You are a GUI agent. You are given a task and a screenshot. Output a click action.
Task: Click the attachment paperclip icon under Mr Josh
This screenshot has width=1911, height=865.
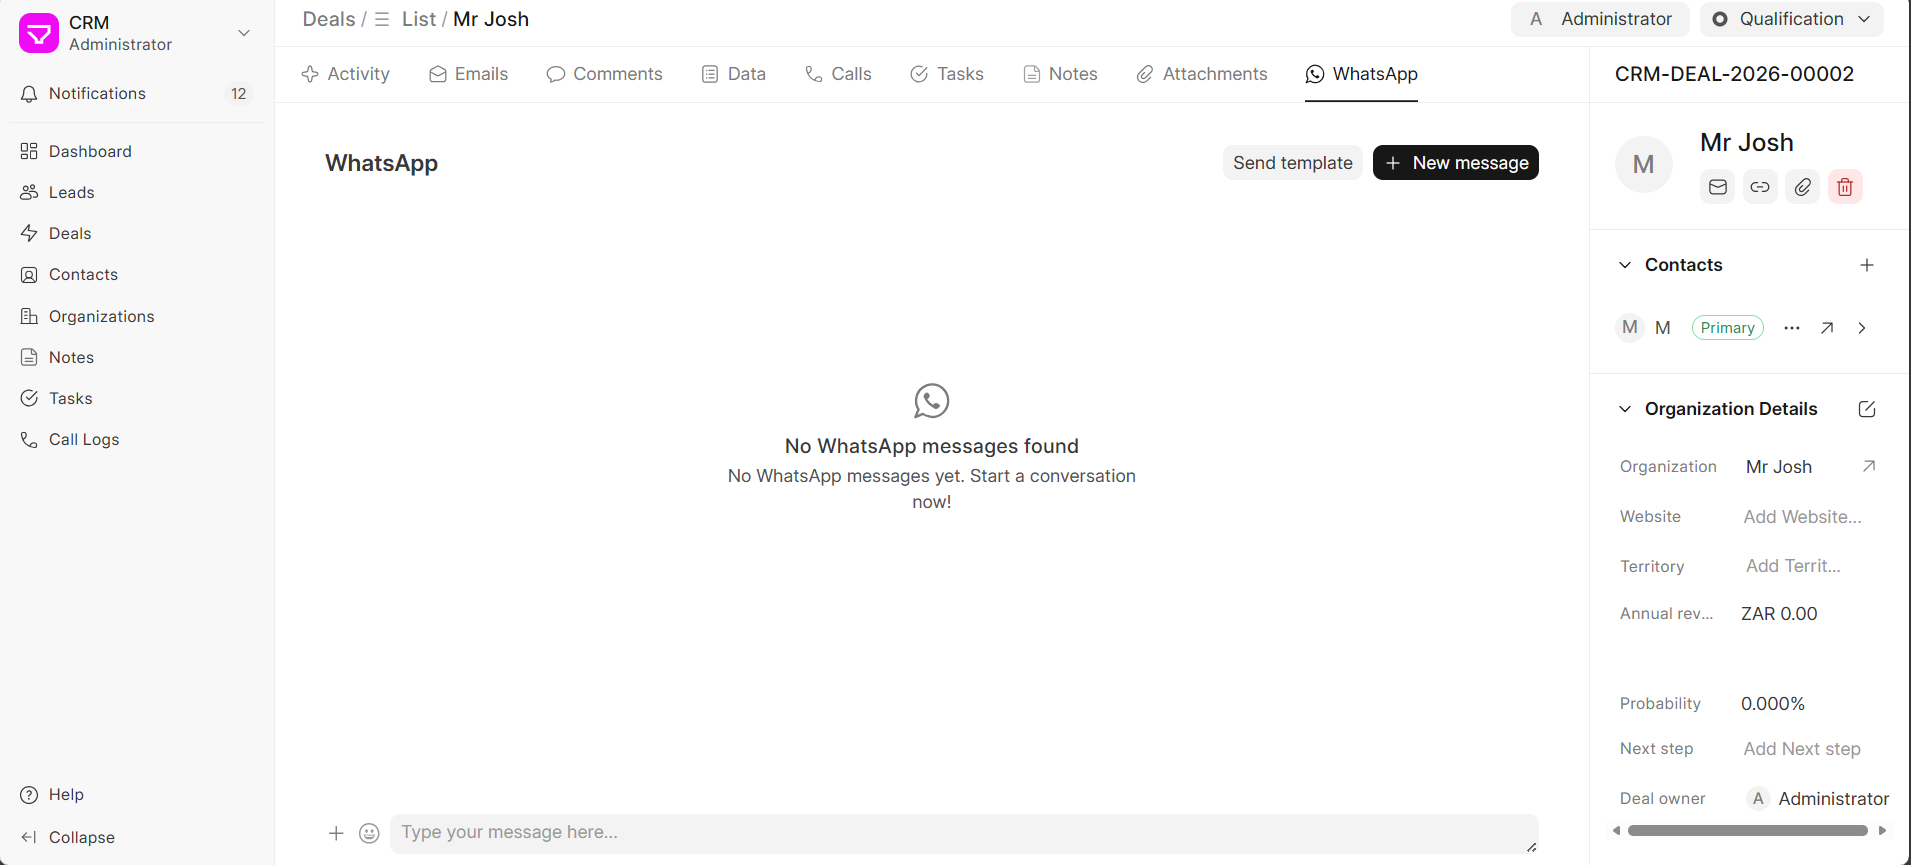[x=1802, y=187]
